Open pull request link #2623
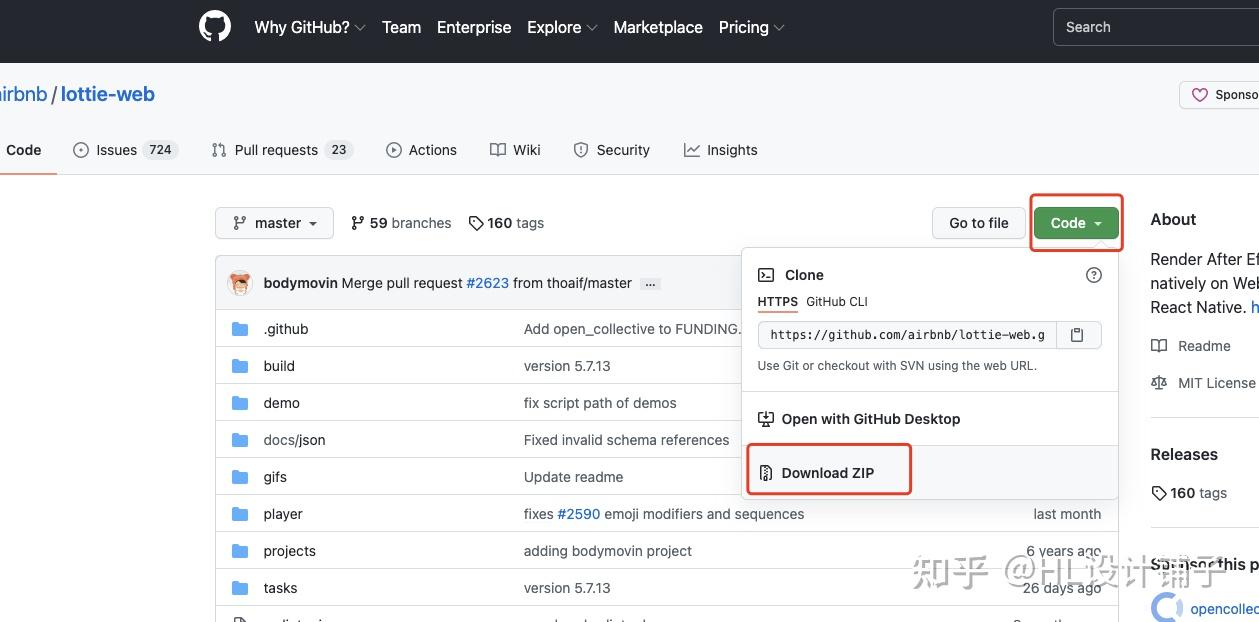The image size is (1259, 622). 487,283
